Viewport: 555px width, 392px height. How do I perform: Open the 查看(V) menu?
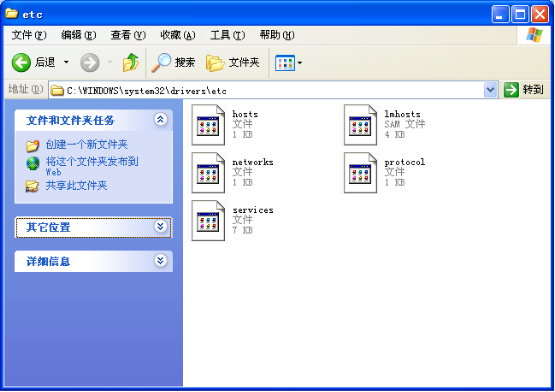click(x=128, y=35)
